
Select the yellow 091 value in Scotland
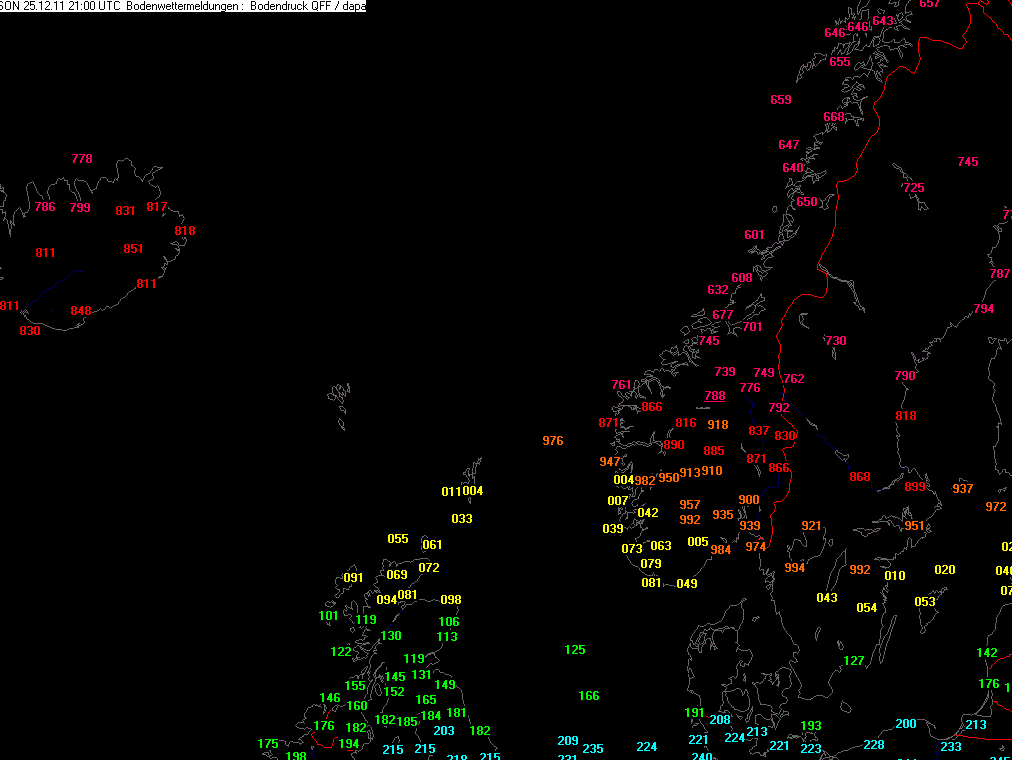[x=353, y=578]
